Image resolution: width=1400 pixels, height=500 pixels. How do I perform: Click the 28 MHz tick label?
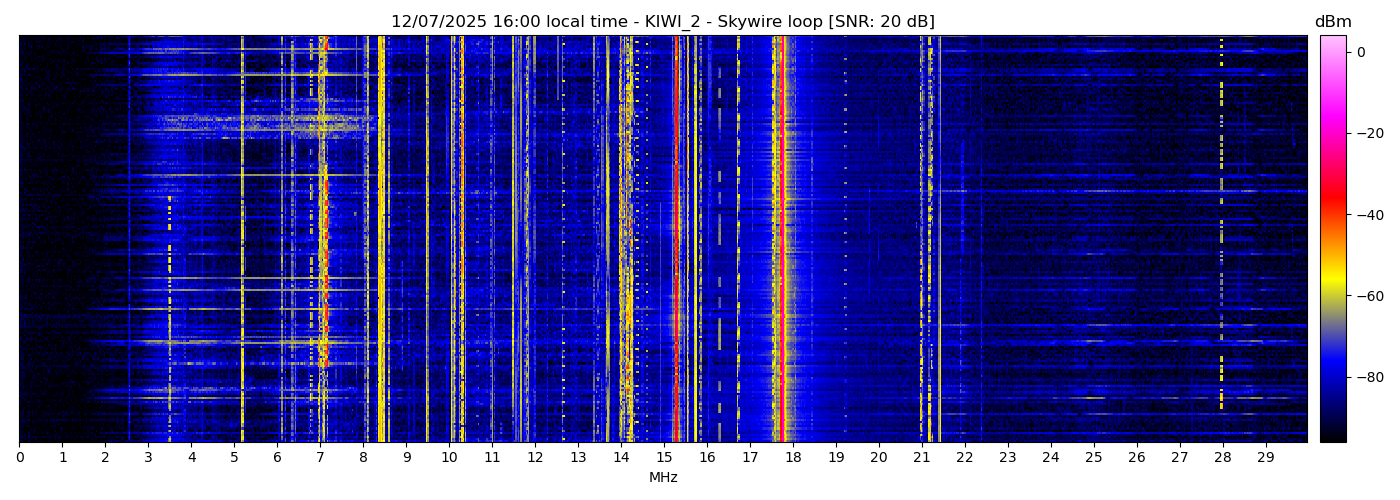pyautogui.click(x=1222, y=458)
